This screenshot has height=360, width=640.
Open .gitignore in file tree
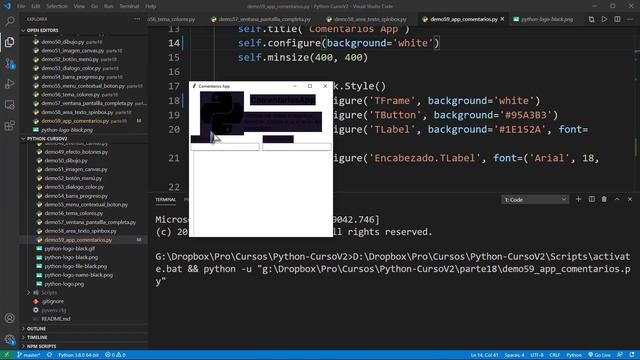click(x=52, y=302)
